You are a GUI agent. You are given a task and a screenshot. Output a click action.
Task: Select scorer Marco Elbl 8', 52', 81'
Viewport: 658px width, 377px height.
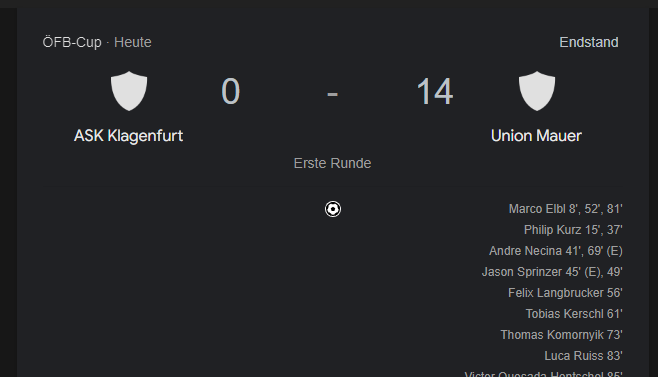click(565, 209)
